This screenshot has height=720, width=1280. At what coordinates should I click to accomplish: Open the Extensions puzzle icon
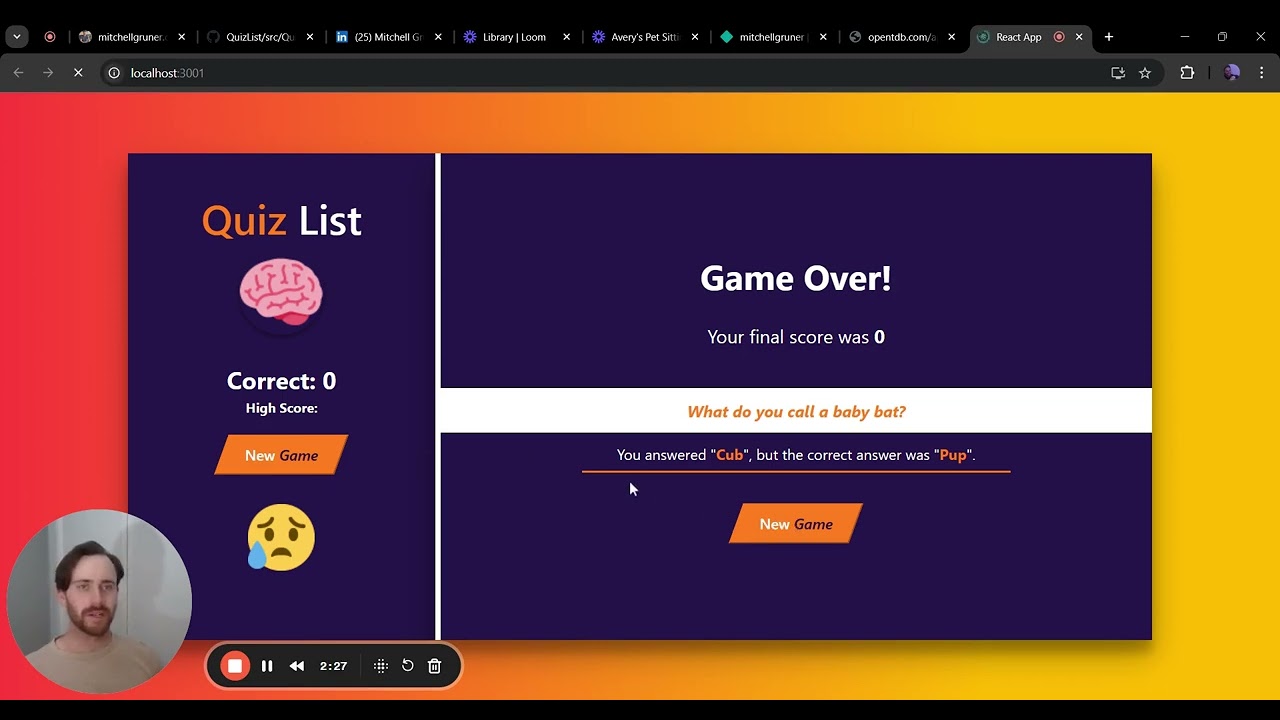(x=1187, y=73)
